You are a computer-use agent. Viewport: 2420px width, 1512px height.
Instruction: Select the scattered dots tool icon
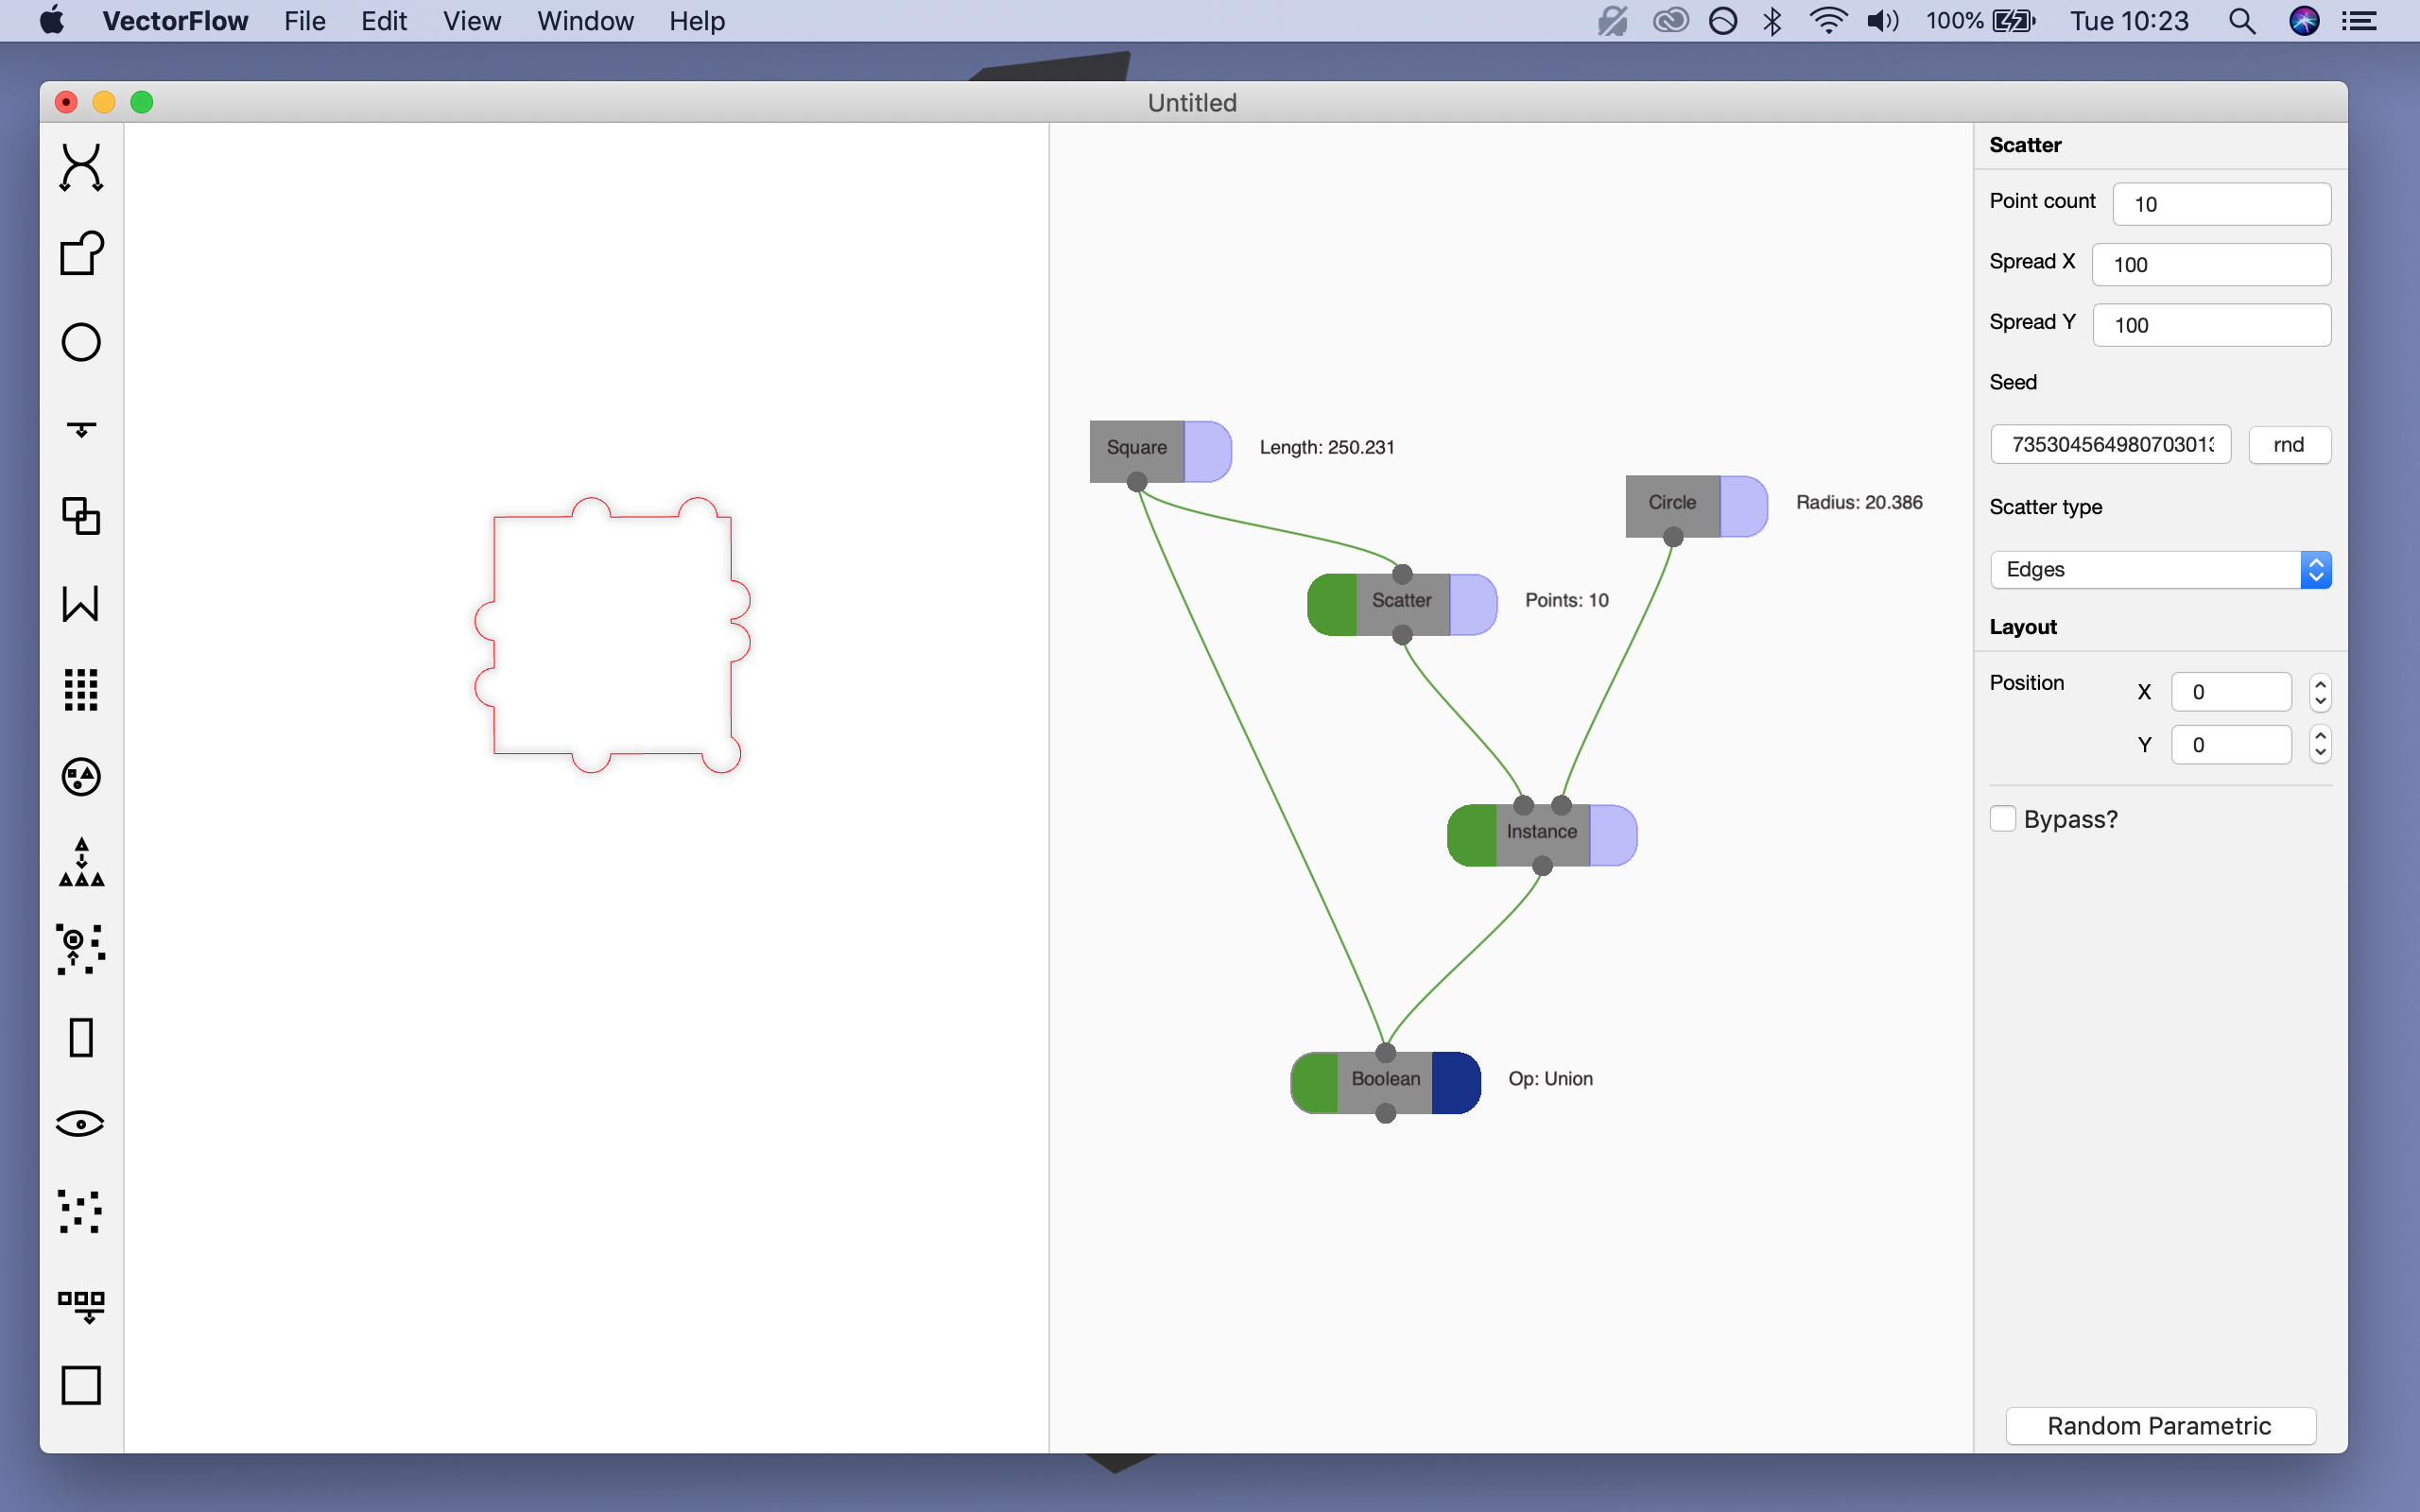[81, 1211]
